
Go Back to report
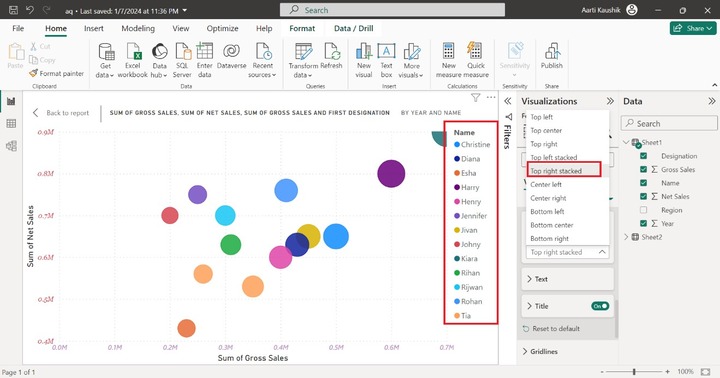click(61, 113)
